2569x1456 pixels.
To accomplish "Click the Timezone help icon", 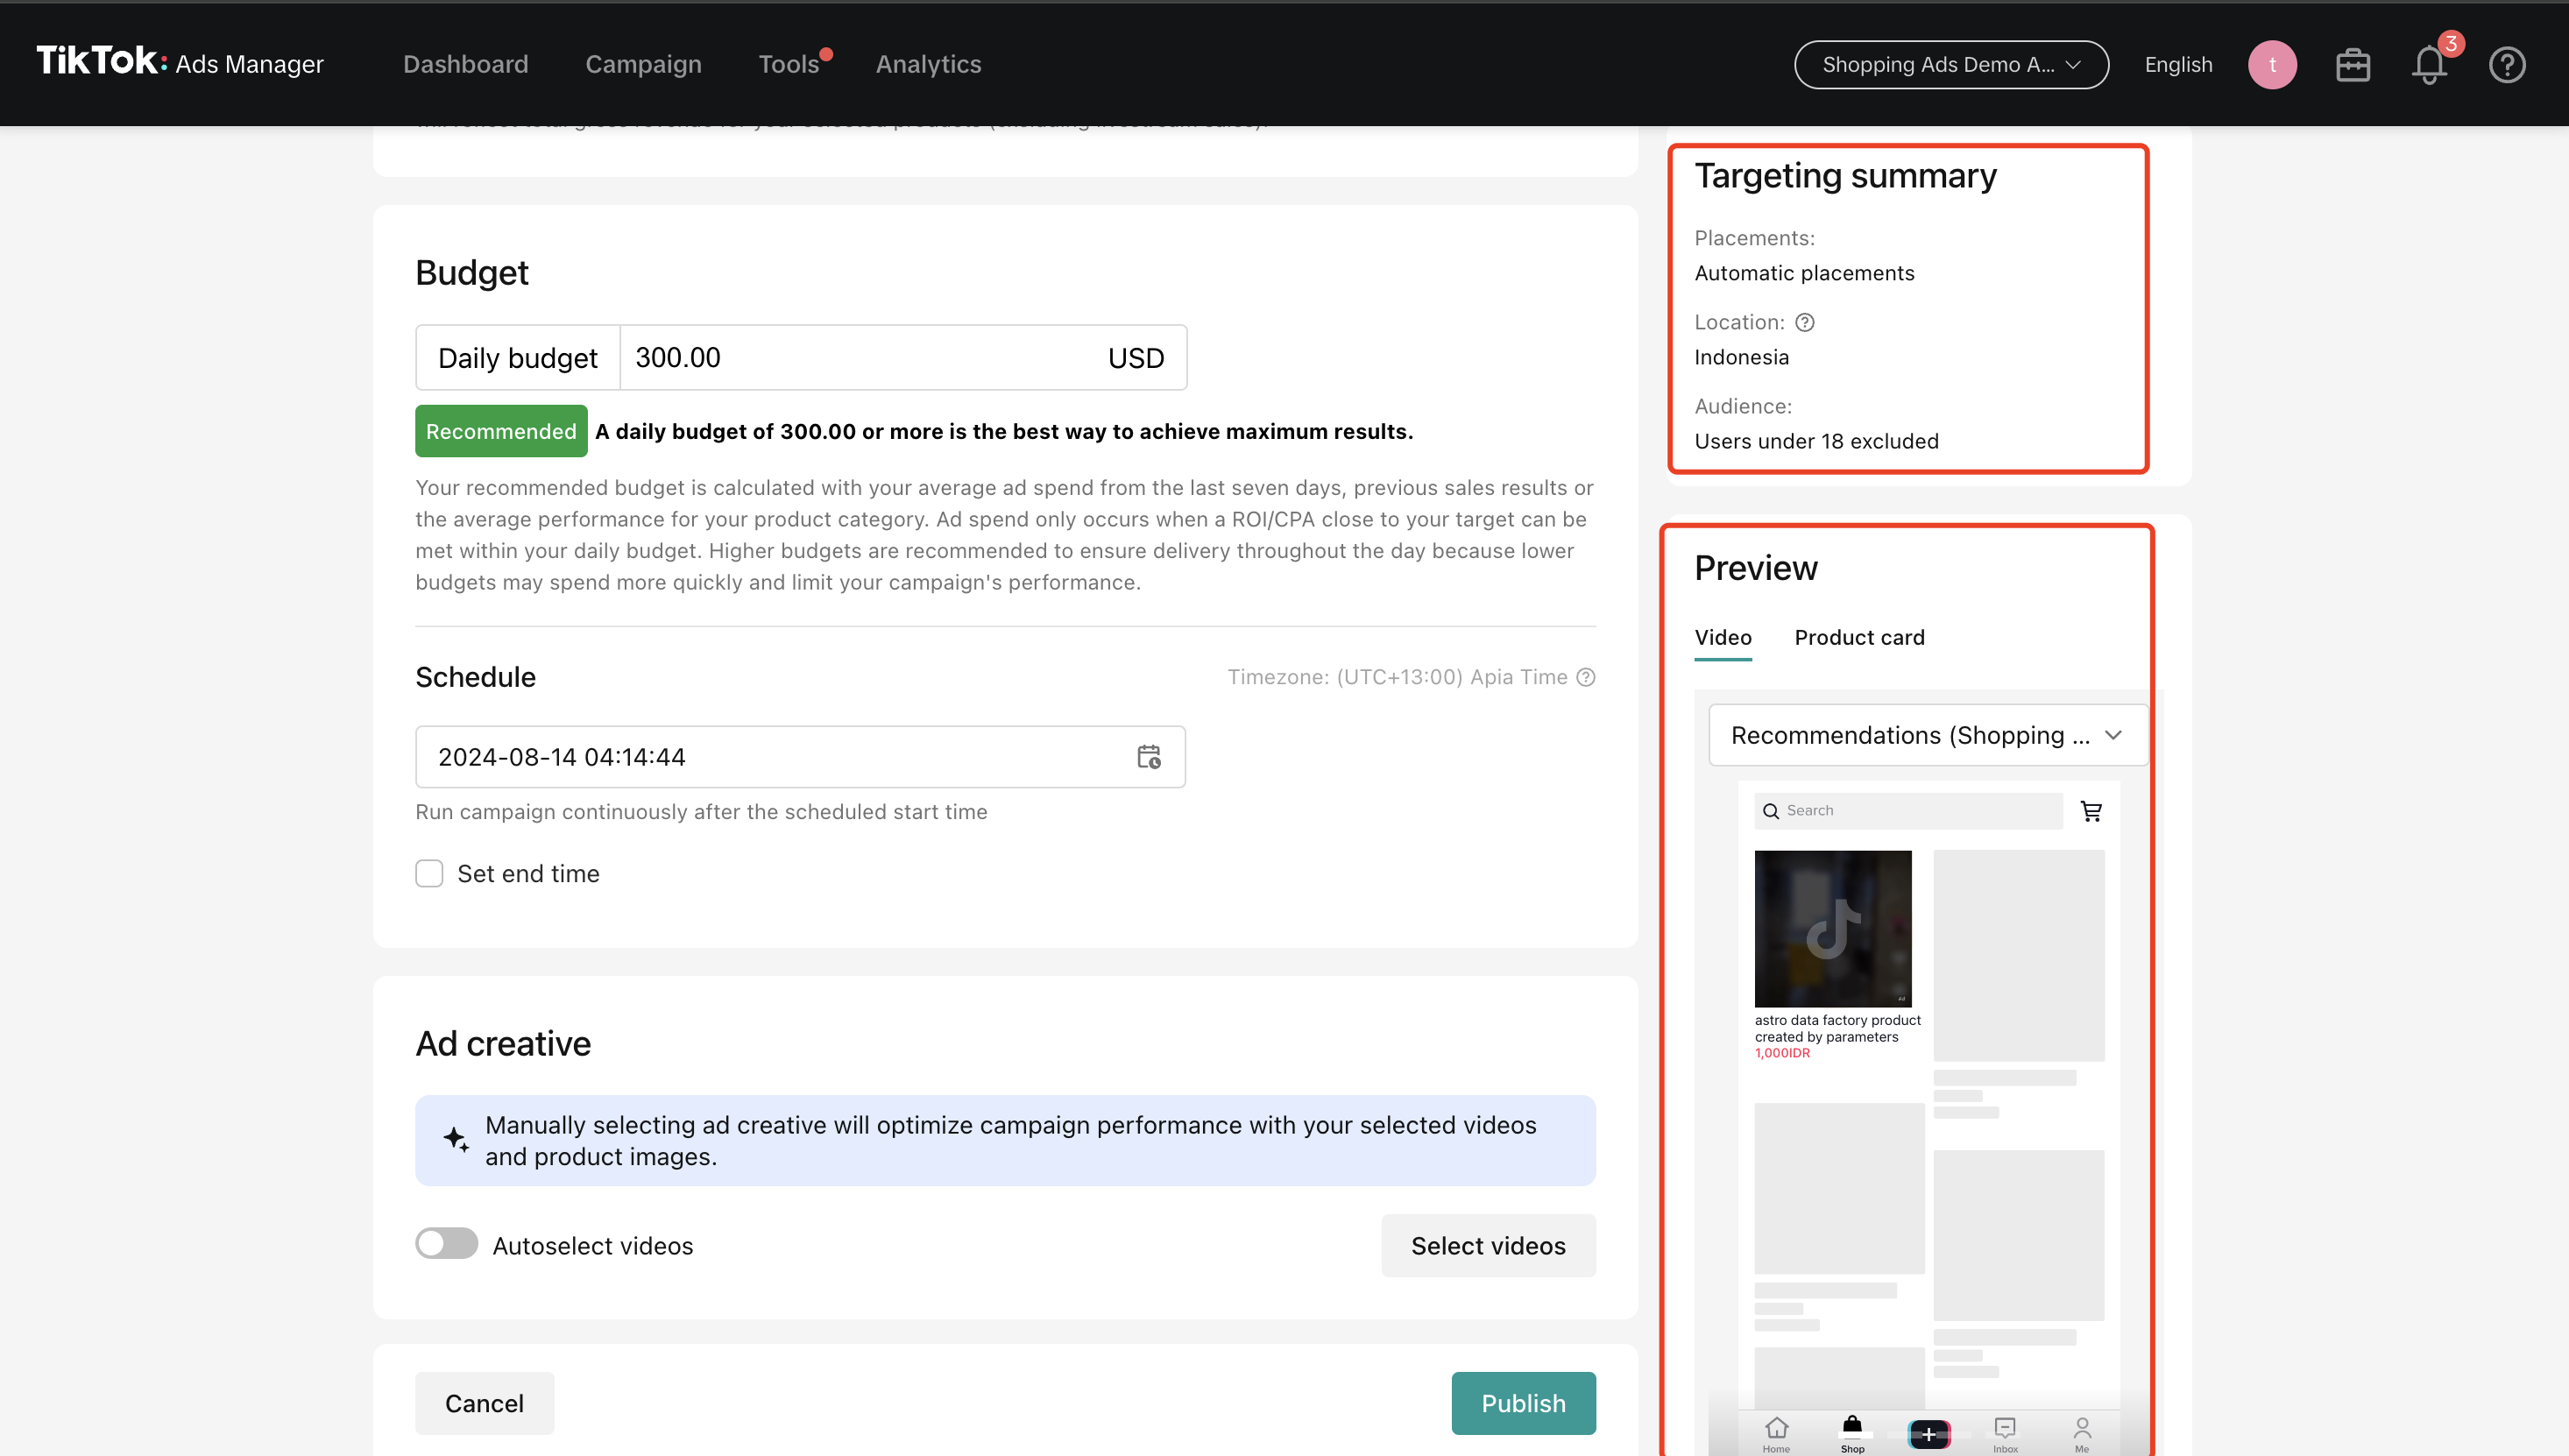I will click(x=1586, y=677).
